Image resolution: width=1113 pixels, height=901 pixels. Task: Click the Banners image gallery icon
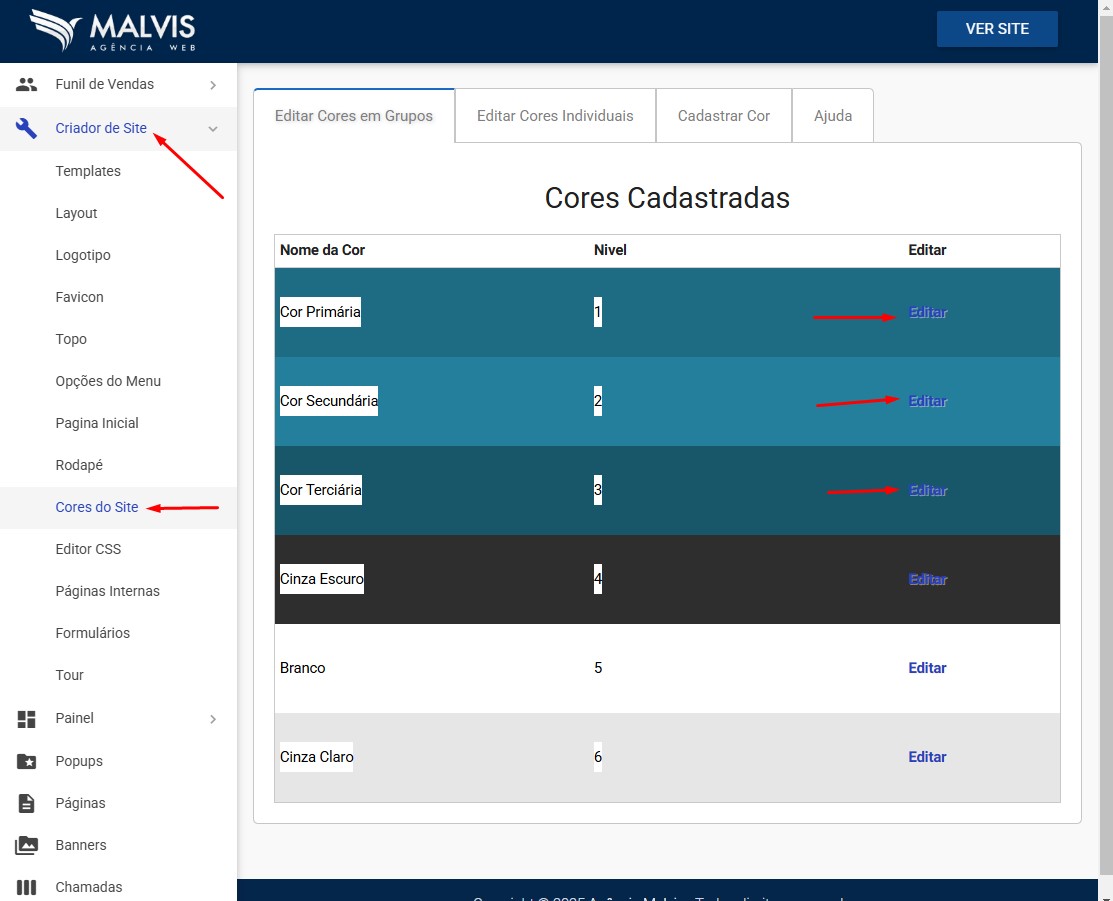(26, 845)
